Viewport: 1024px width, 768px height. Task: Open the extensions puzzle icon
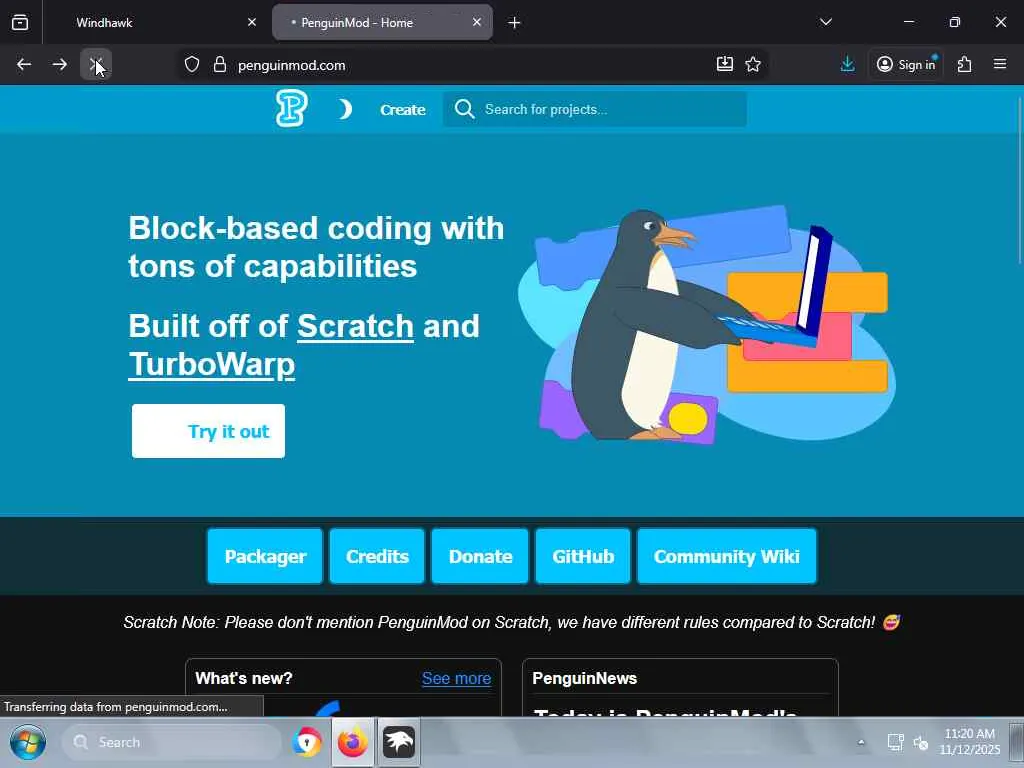pyautogui.click(x=964, y=64)
